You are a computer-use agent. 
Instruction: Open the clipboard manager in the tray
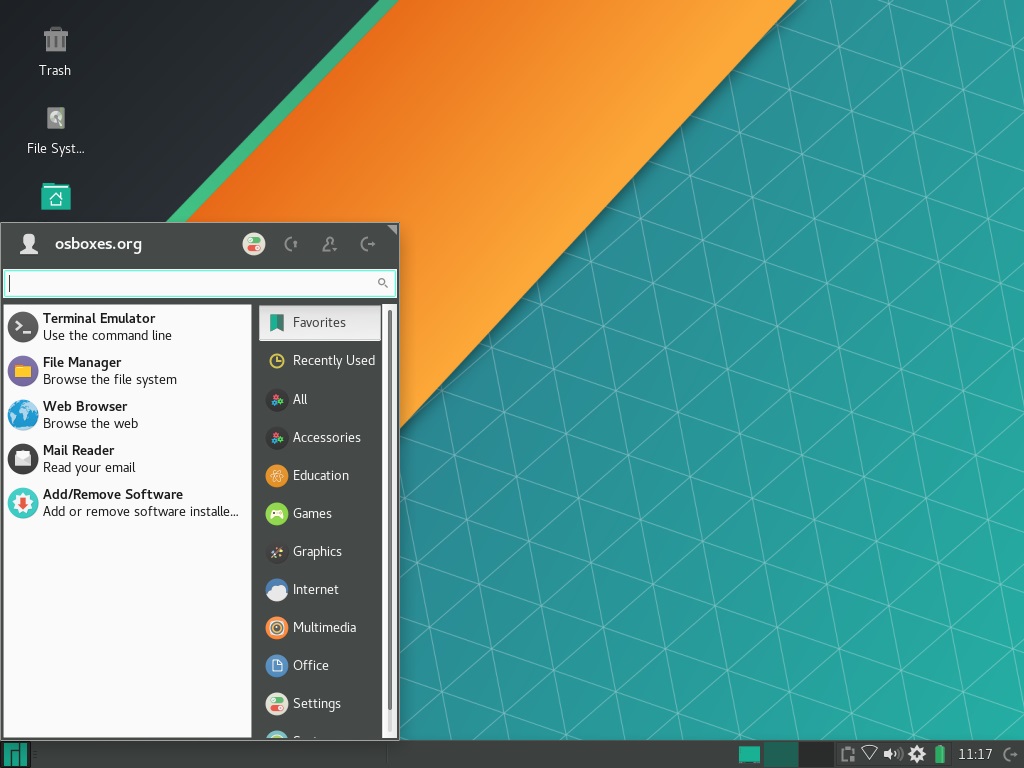pyautogui.click(x=847, y=754)
